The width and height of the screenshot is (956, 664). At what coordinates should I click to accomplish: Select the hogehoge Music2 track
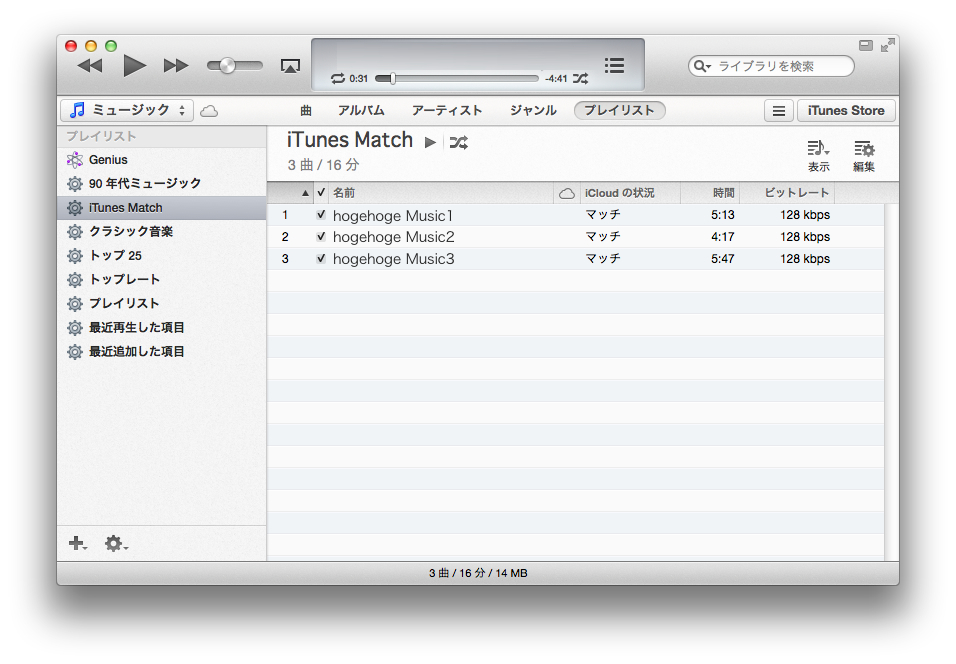tap(394, 237)
